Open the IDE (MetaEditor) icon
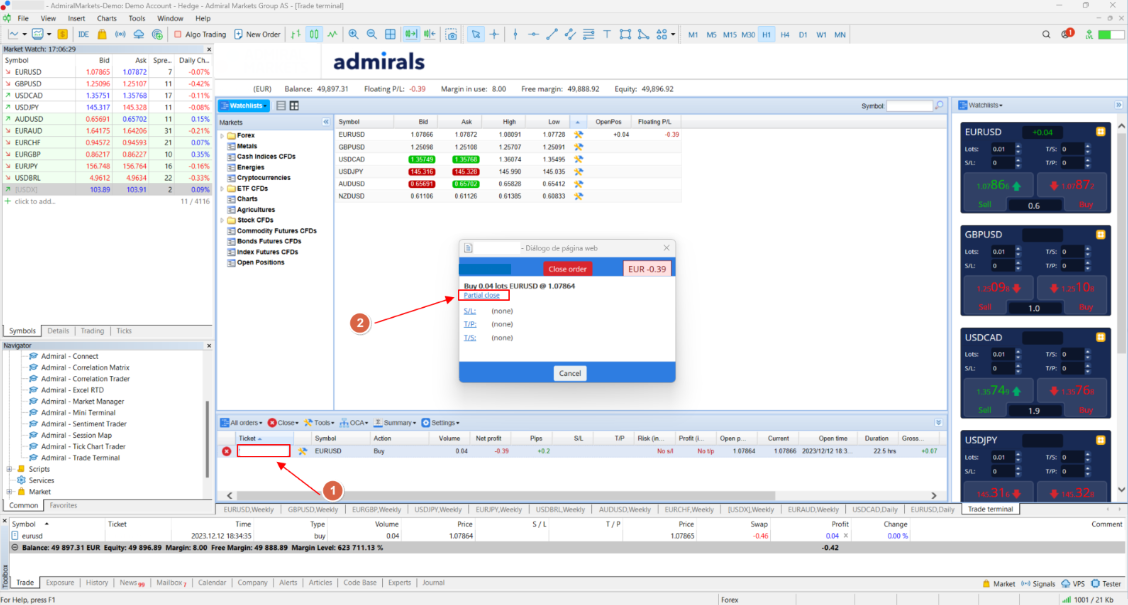The image size is (1128, 605). [83, 34]
